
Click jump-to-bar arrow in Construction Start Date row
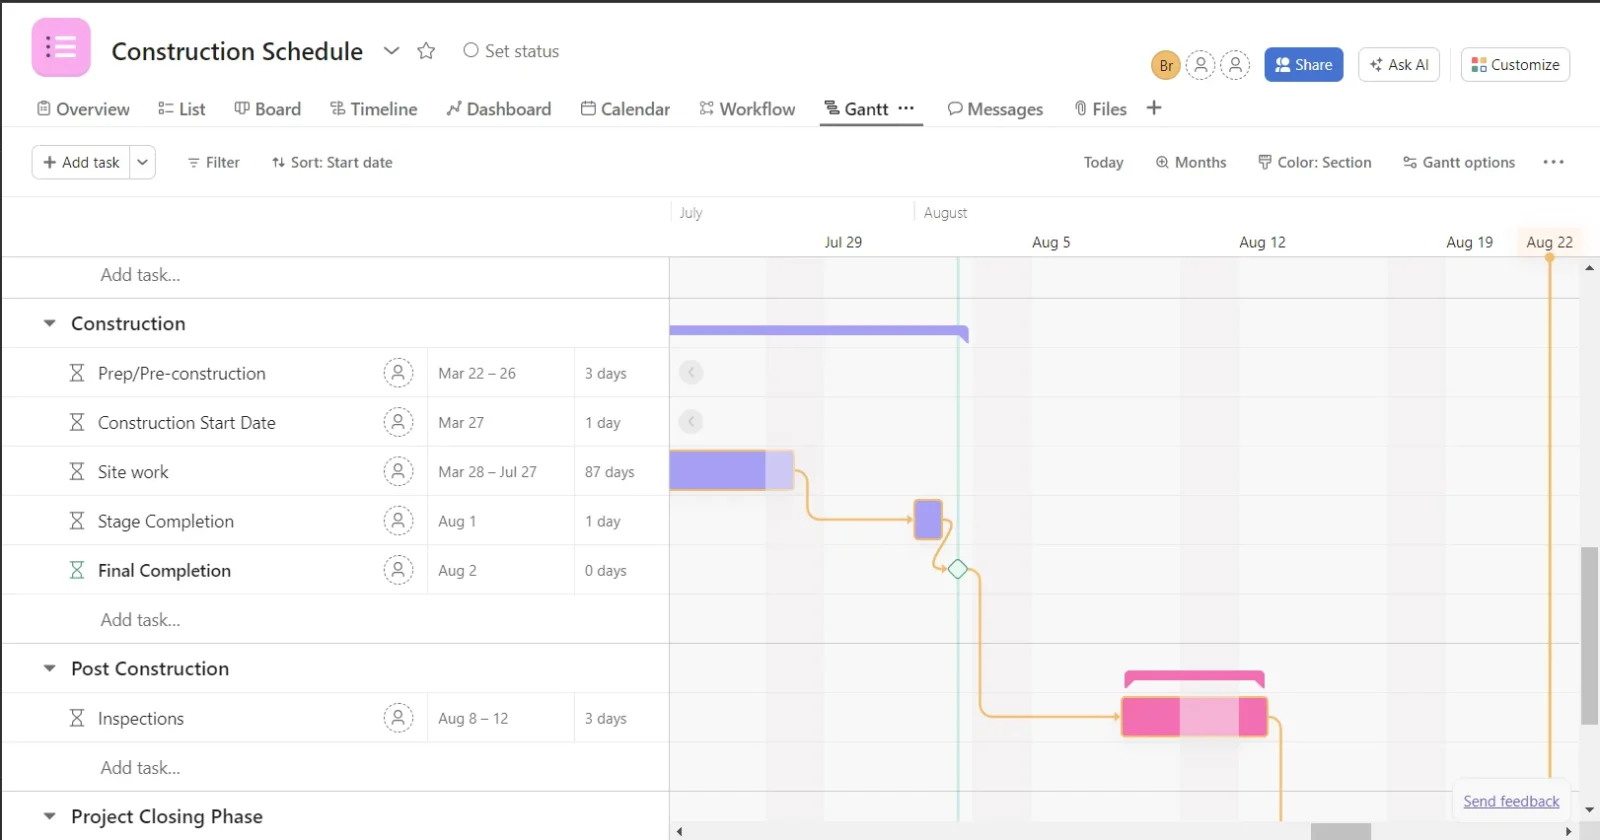coord(691,422)
